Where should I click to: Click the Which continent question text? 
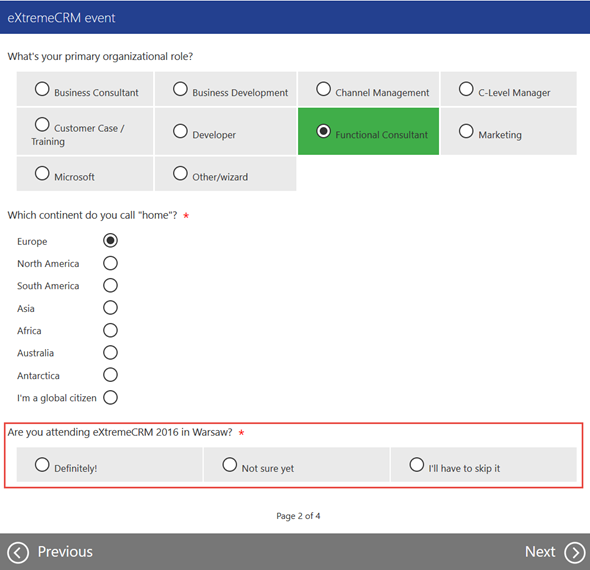coord(92,215)
